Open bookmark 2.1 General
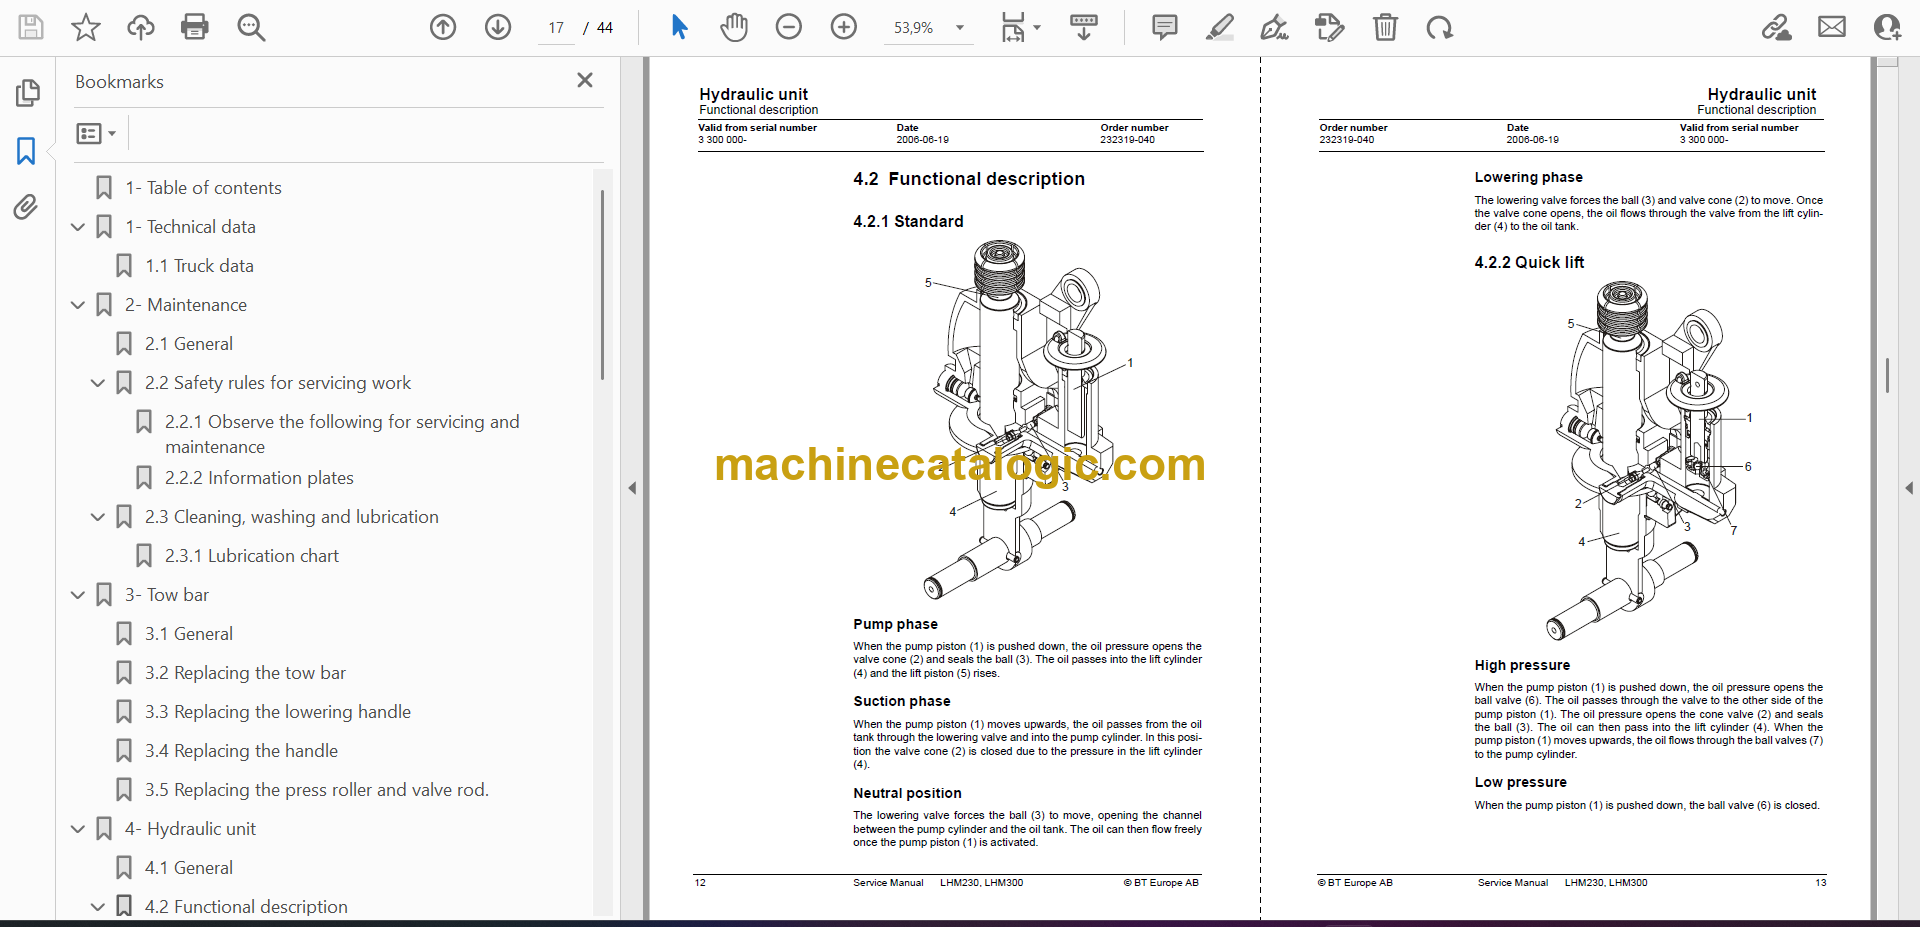 (x=188, y=344)
